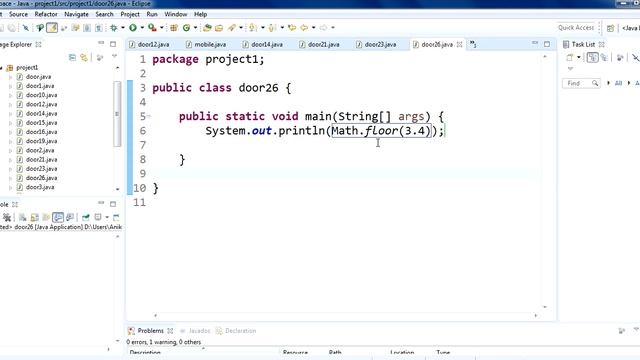This screenshot has width=640, height=360.
Task: Click the Debug bug icon in toolbar
Action: 114,28
